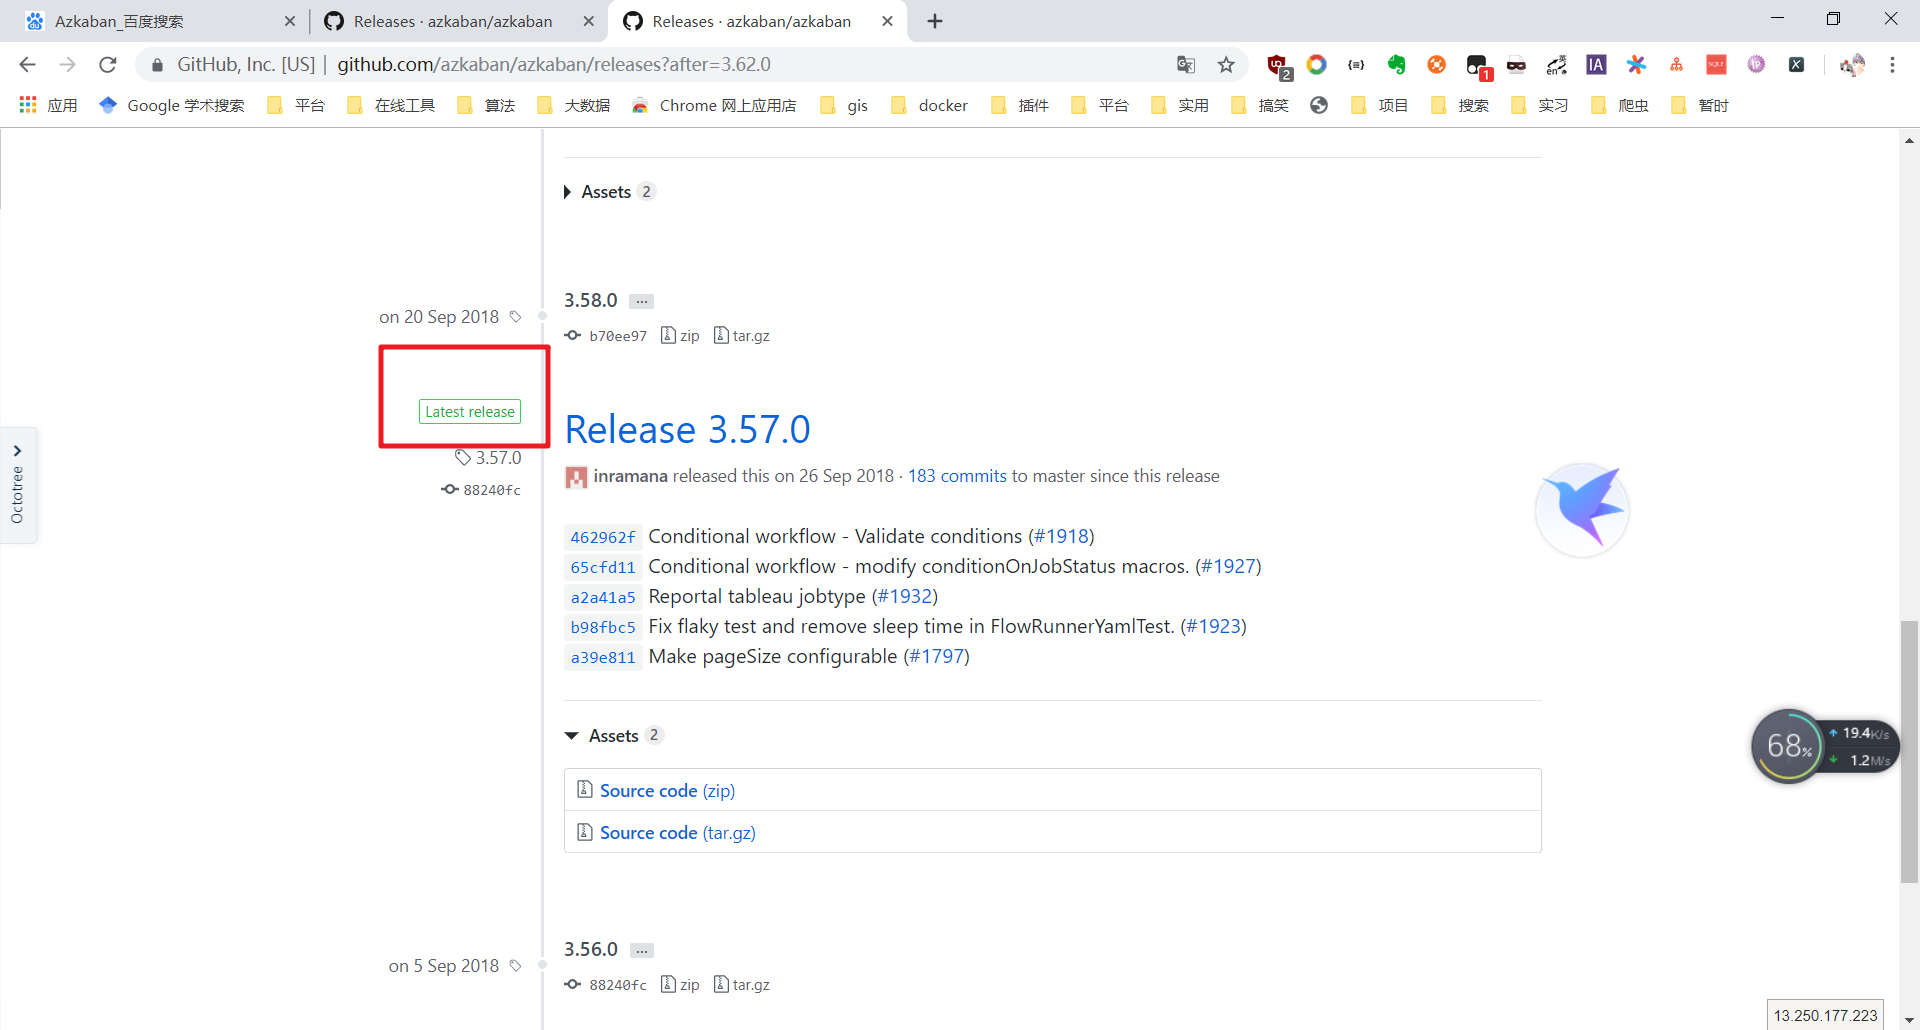Viewport: 1920px width, 1030px height.
Task: Click the Evernote elephant extension icon
Action: click(1396, 65)
